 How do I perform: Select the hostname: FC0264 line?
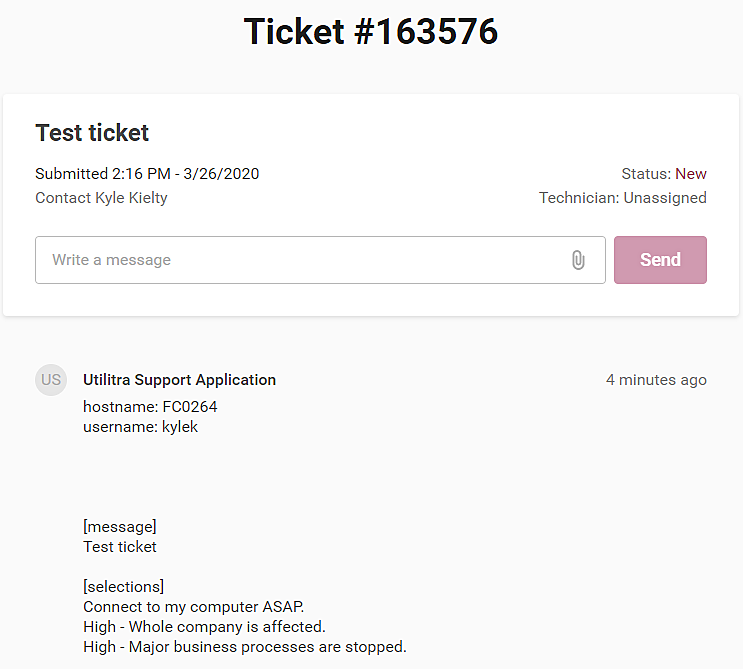150,407
